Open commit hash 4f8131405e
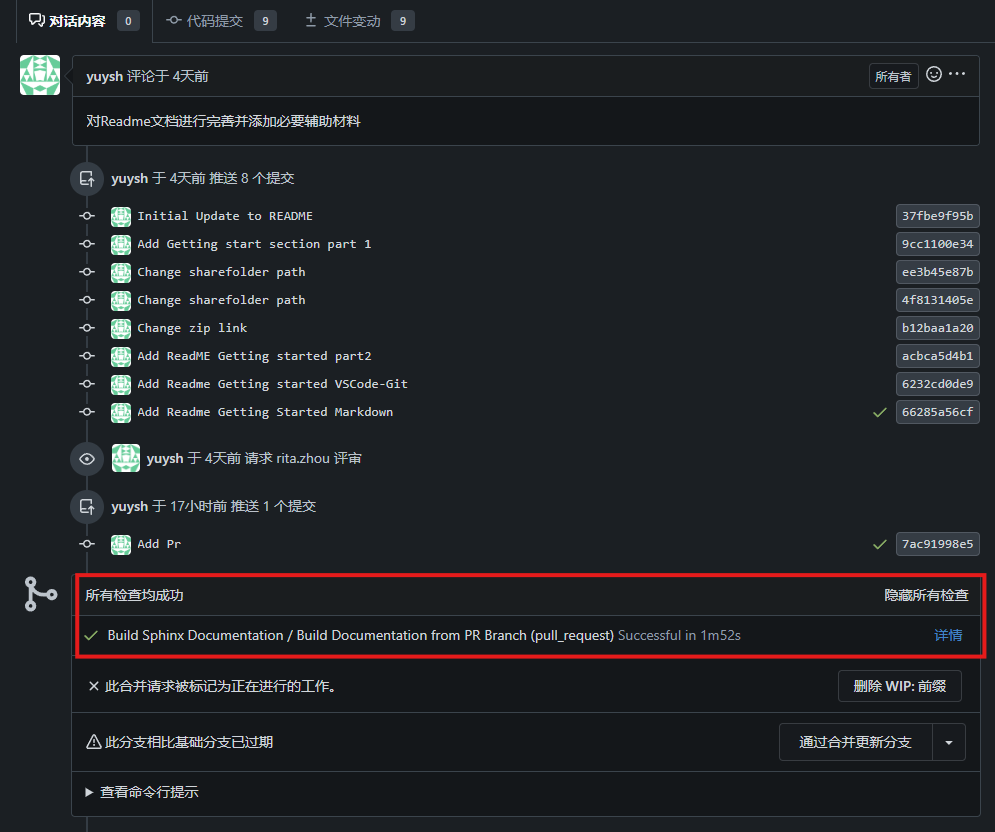This screenshot has width=995, height=832. point(937,300)
